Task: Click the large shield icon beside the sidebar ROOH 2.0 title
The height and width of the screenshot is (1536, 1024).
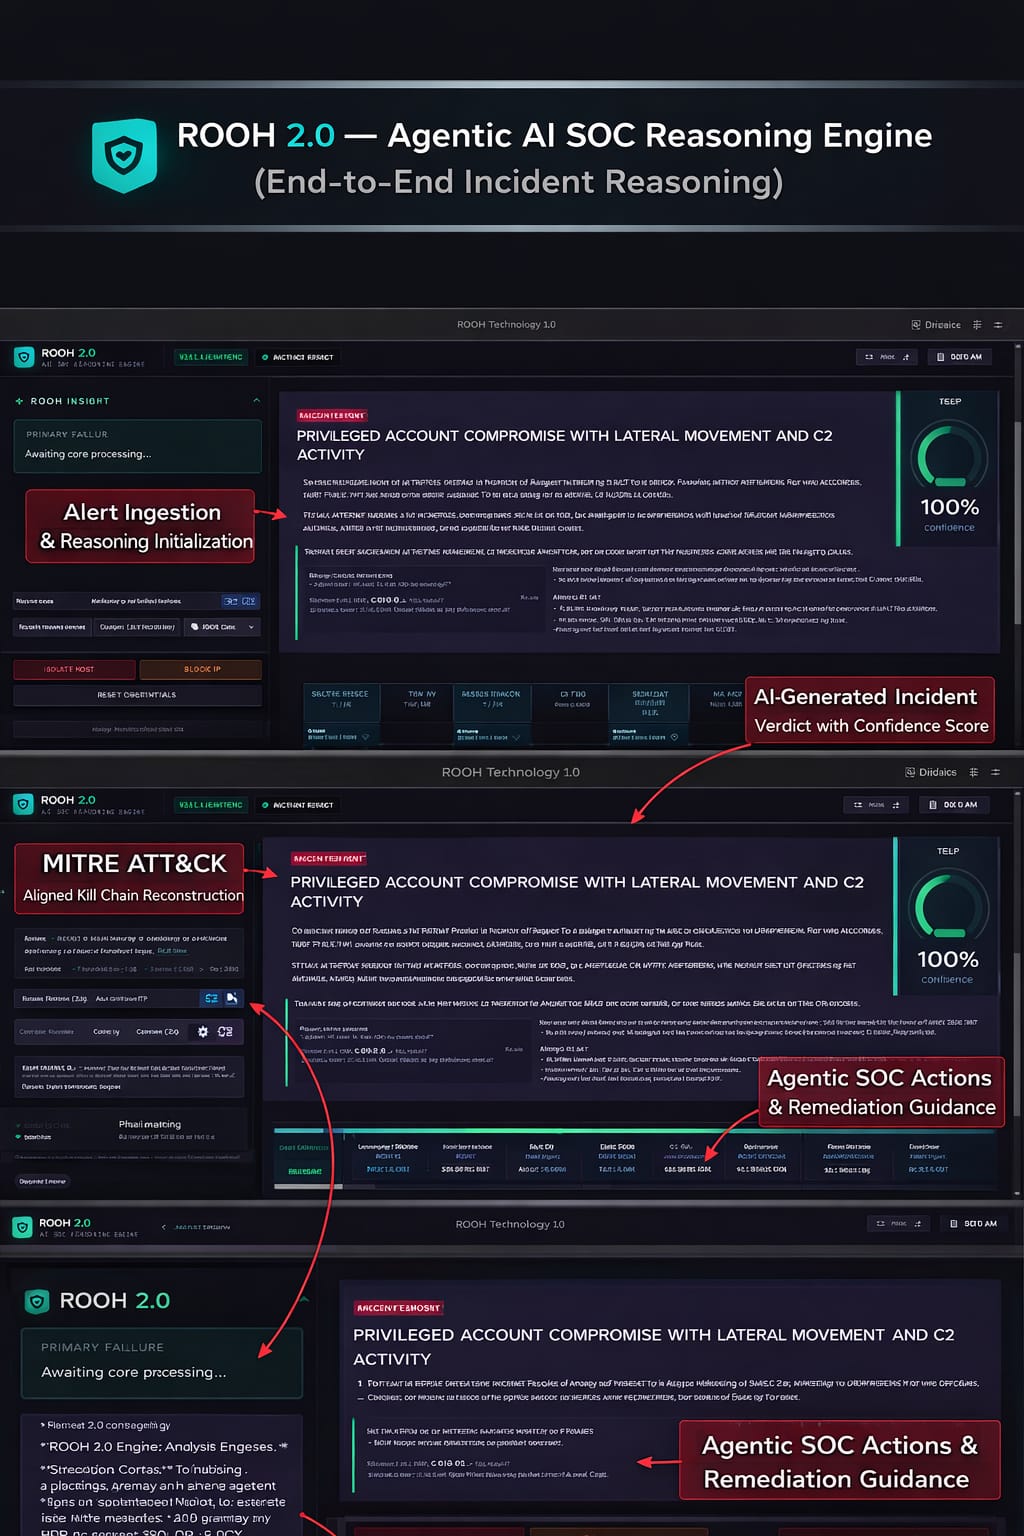Action: point(37,1301)
